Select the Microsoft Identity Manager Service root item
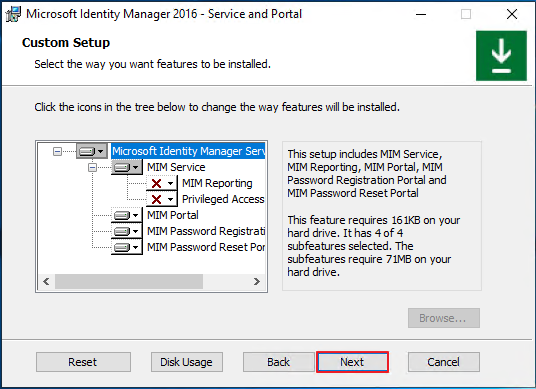Screen dimensions: 536x389 188,151
